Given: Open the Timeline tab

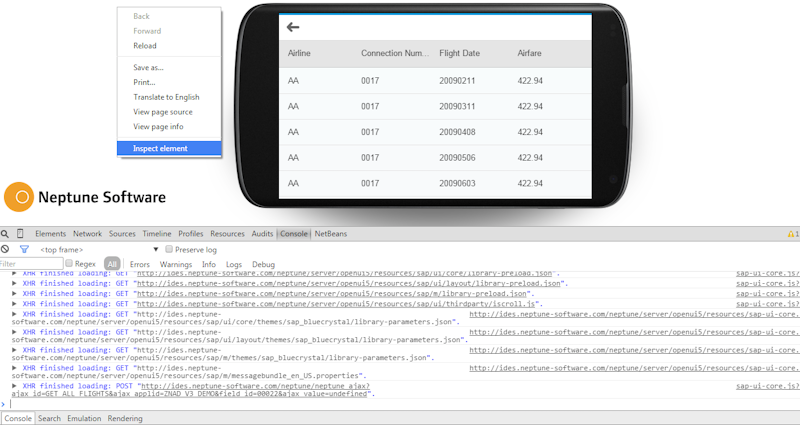Looking at the screenshot, I should [157, 234].
